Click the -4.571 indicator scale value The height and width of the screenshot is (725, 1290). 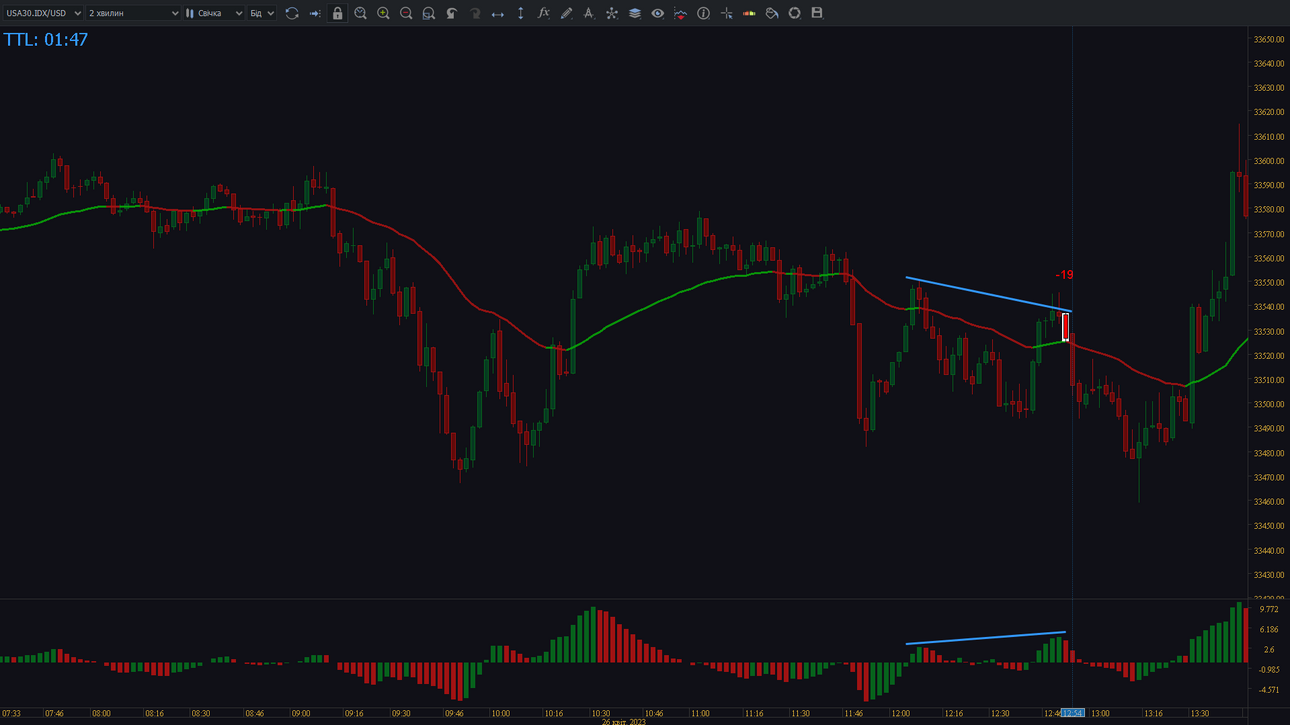[1269, 690]
